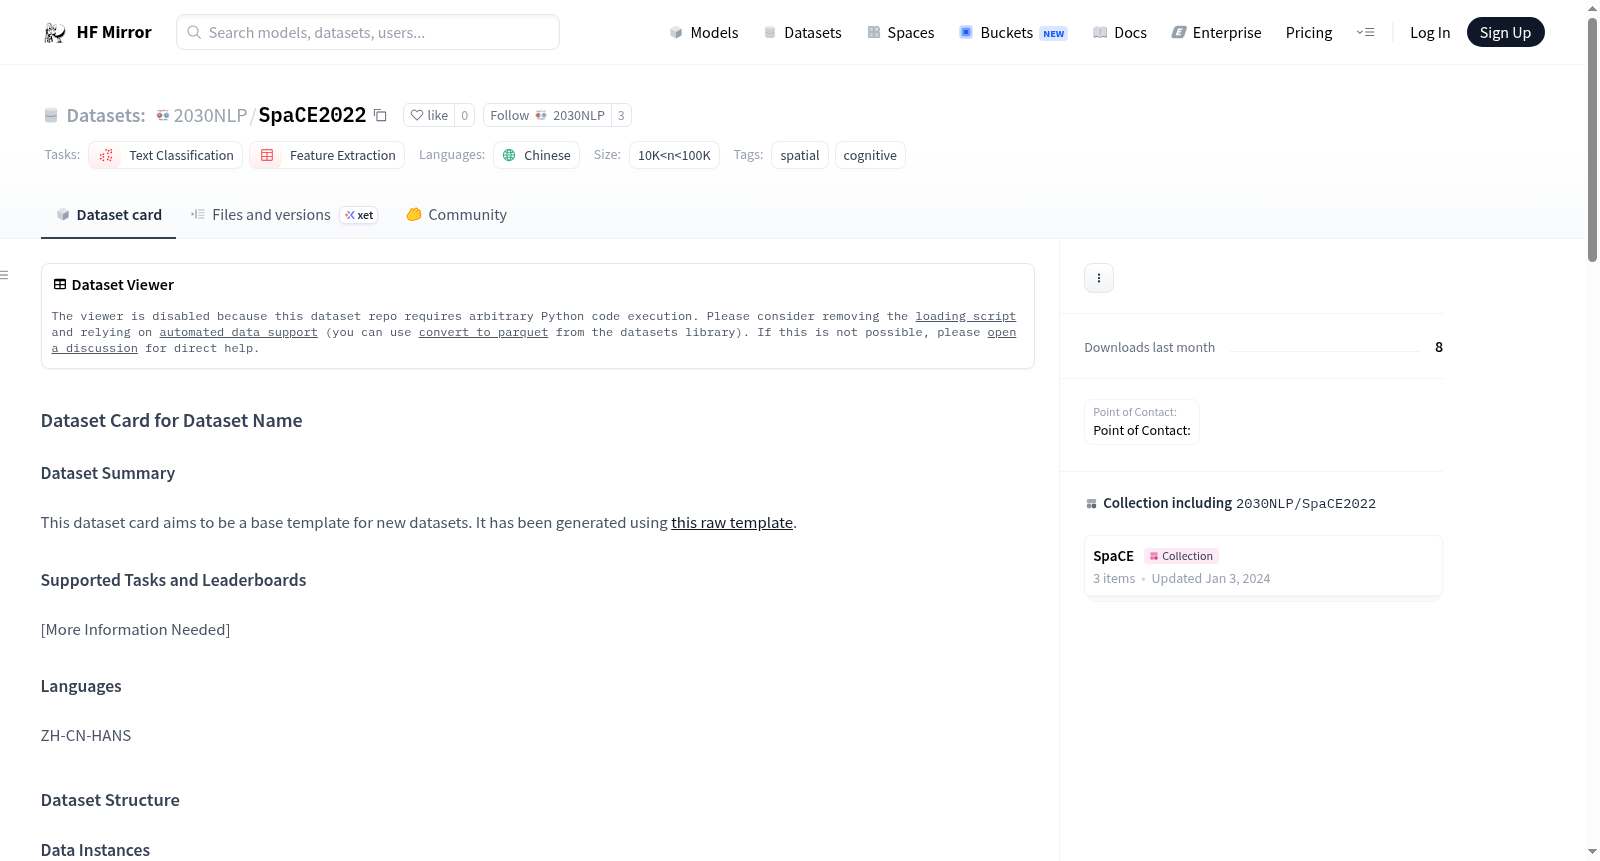Go to Spaces in top navigation
The image size is (1600, 861).
coord(900,32)
